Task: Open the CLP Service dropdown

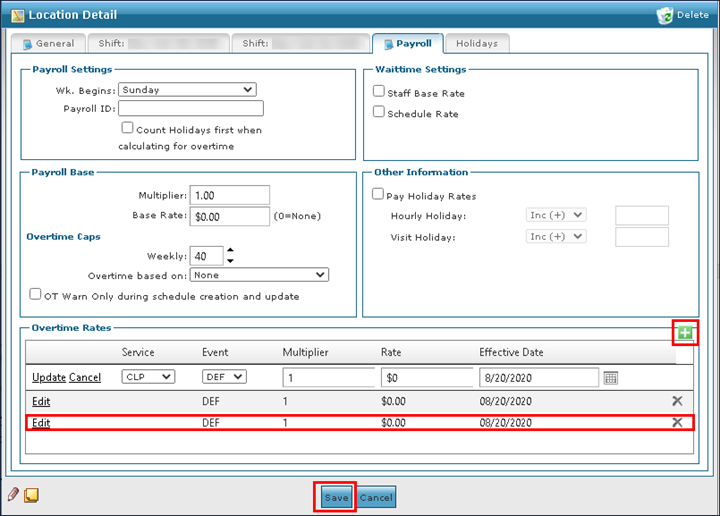Action: pos(148,377)
